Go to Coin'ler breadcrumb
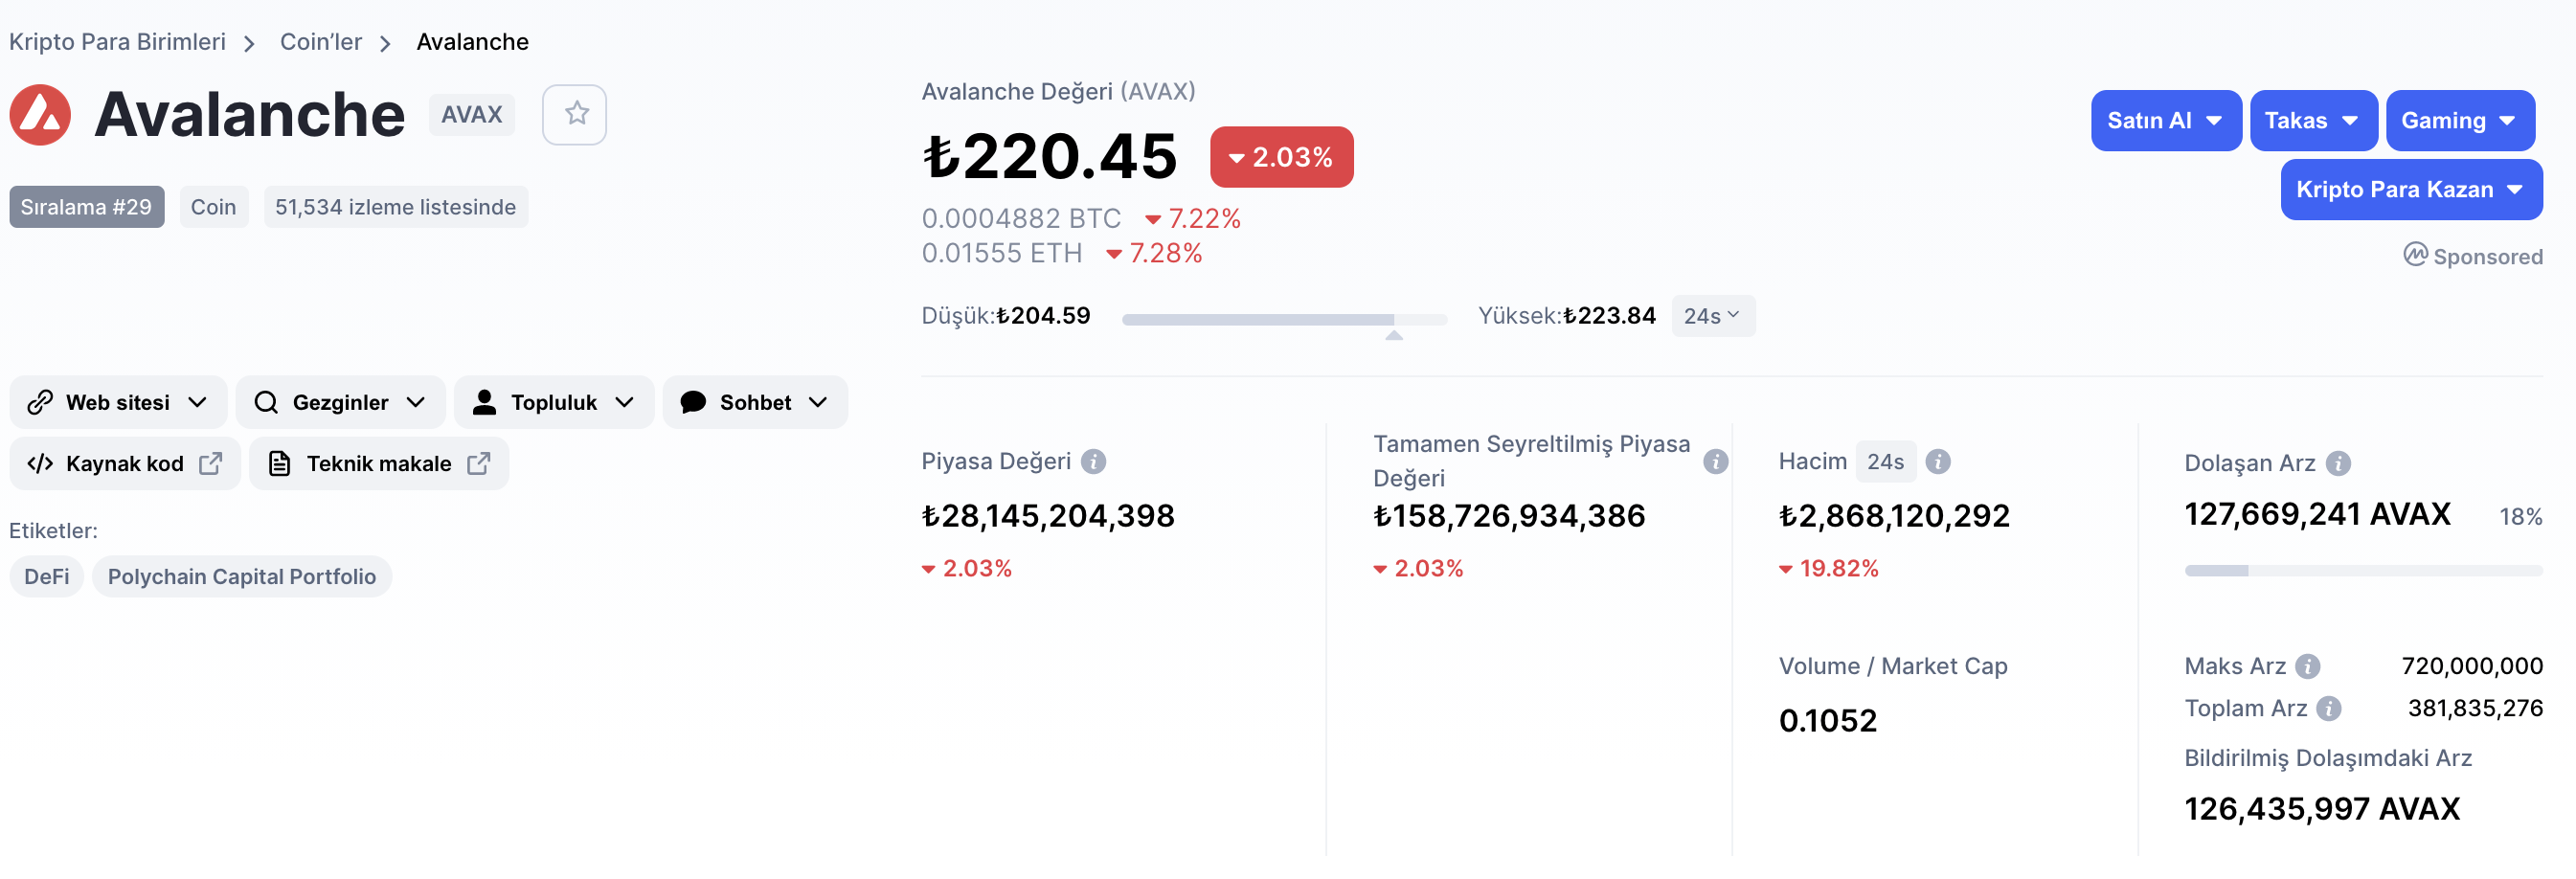Screen dimensions: 2576x879 pyautogui.click(x=320, y=42)
